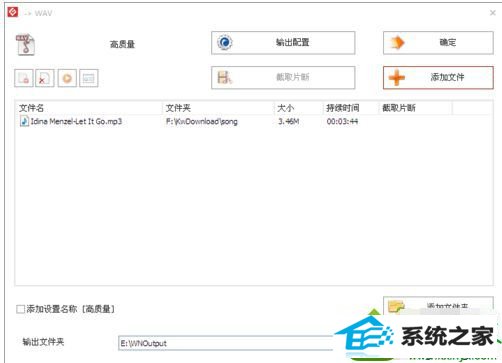The image size is (502, 363).
Task: Click the 截取片断 clip button
Action: [x=283, y=78]
